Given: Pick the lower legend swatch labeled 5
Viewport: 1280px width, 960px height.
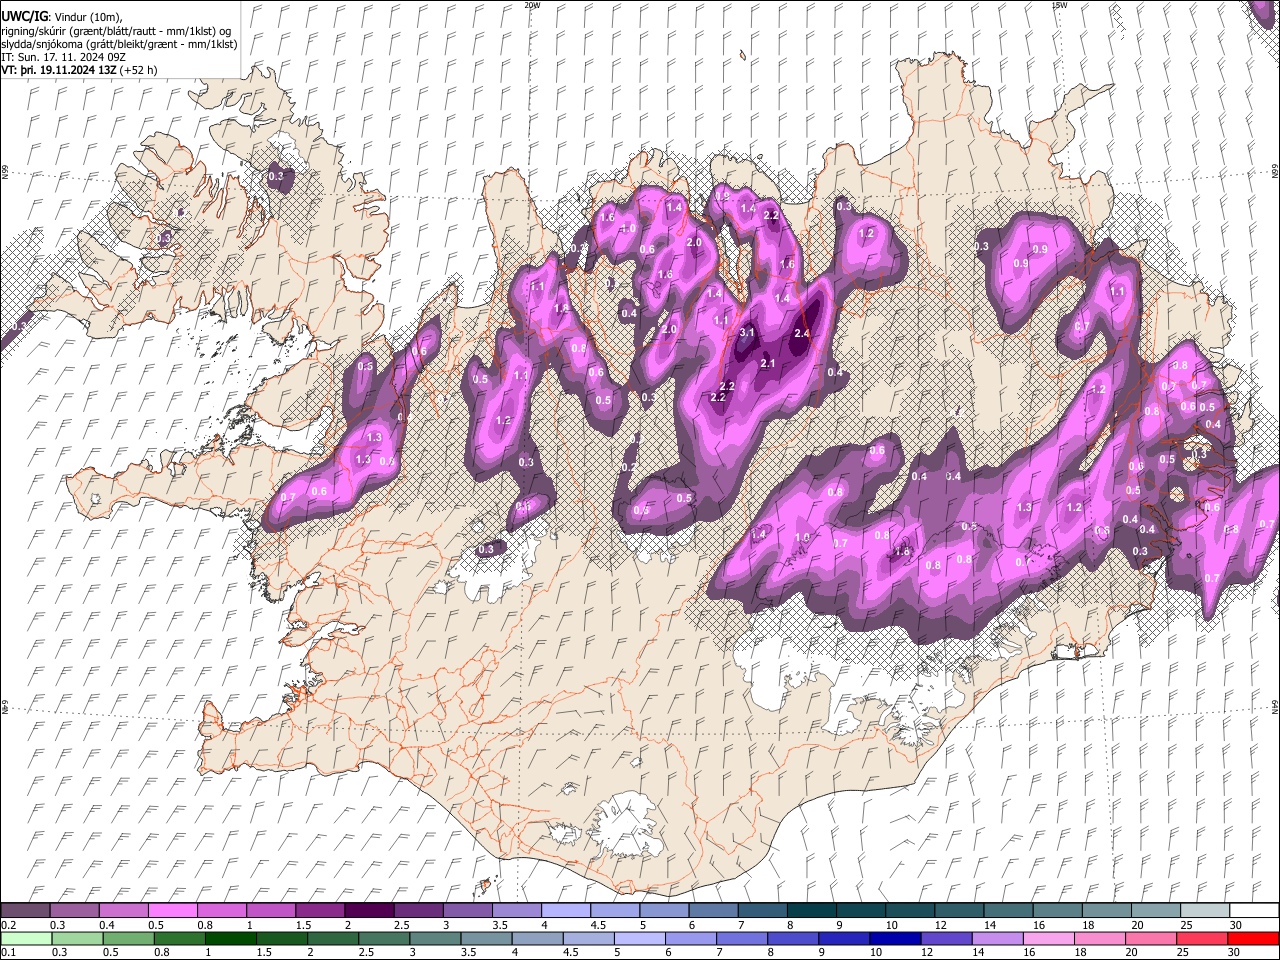Looking at the screenshot, I should click(x=640, y=938).
